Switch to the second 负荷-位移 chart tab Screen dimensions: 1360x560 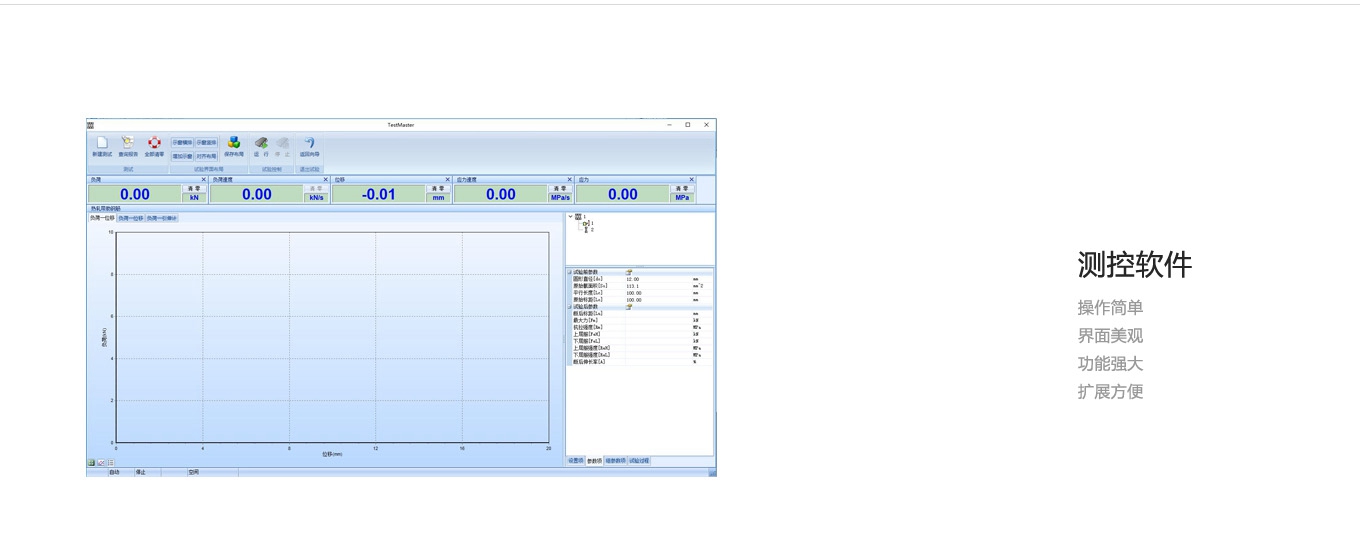click(130, 218)
